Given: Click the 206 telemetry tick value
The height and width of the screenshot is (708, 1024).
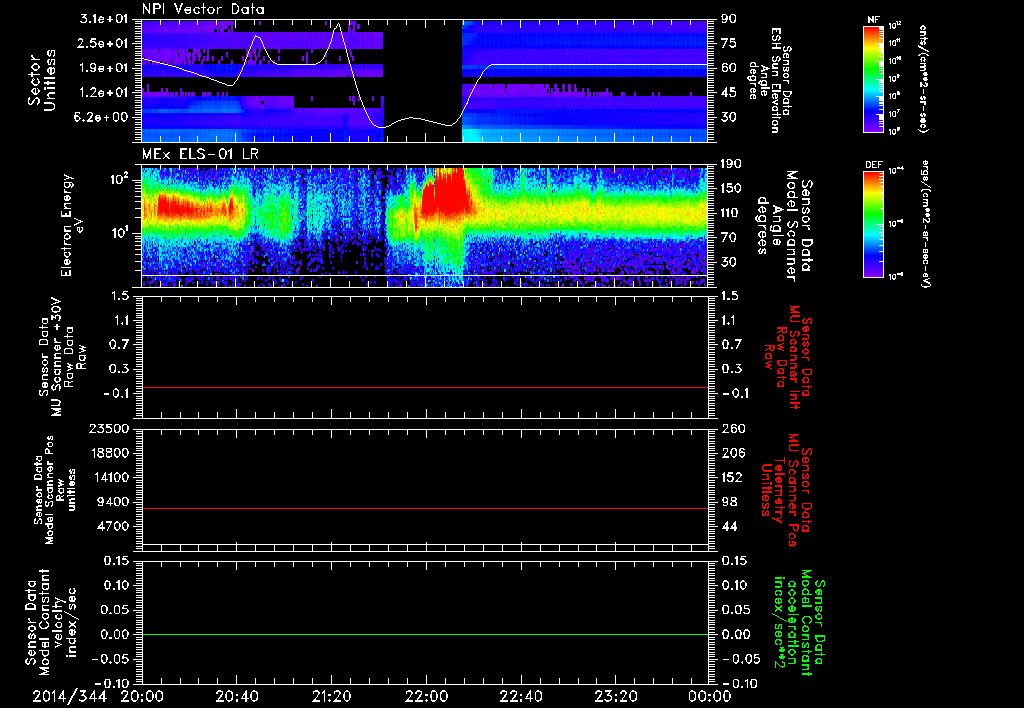Looking at the screenshot, I should tap(732, 453).
